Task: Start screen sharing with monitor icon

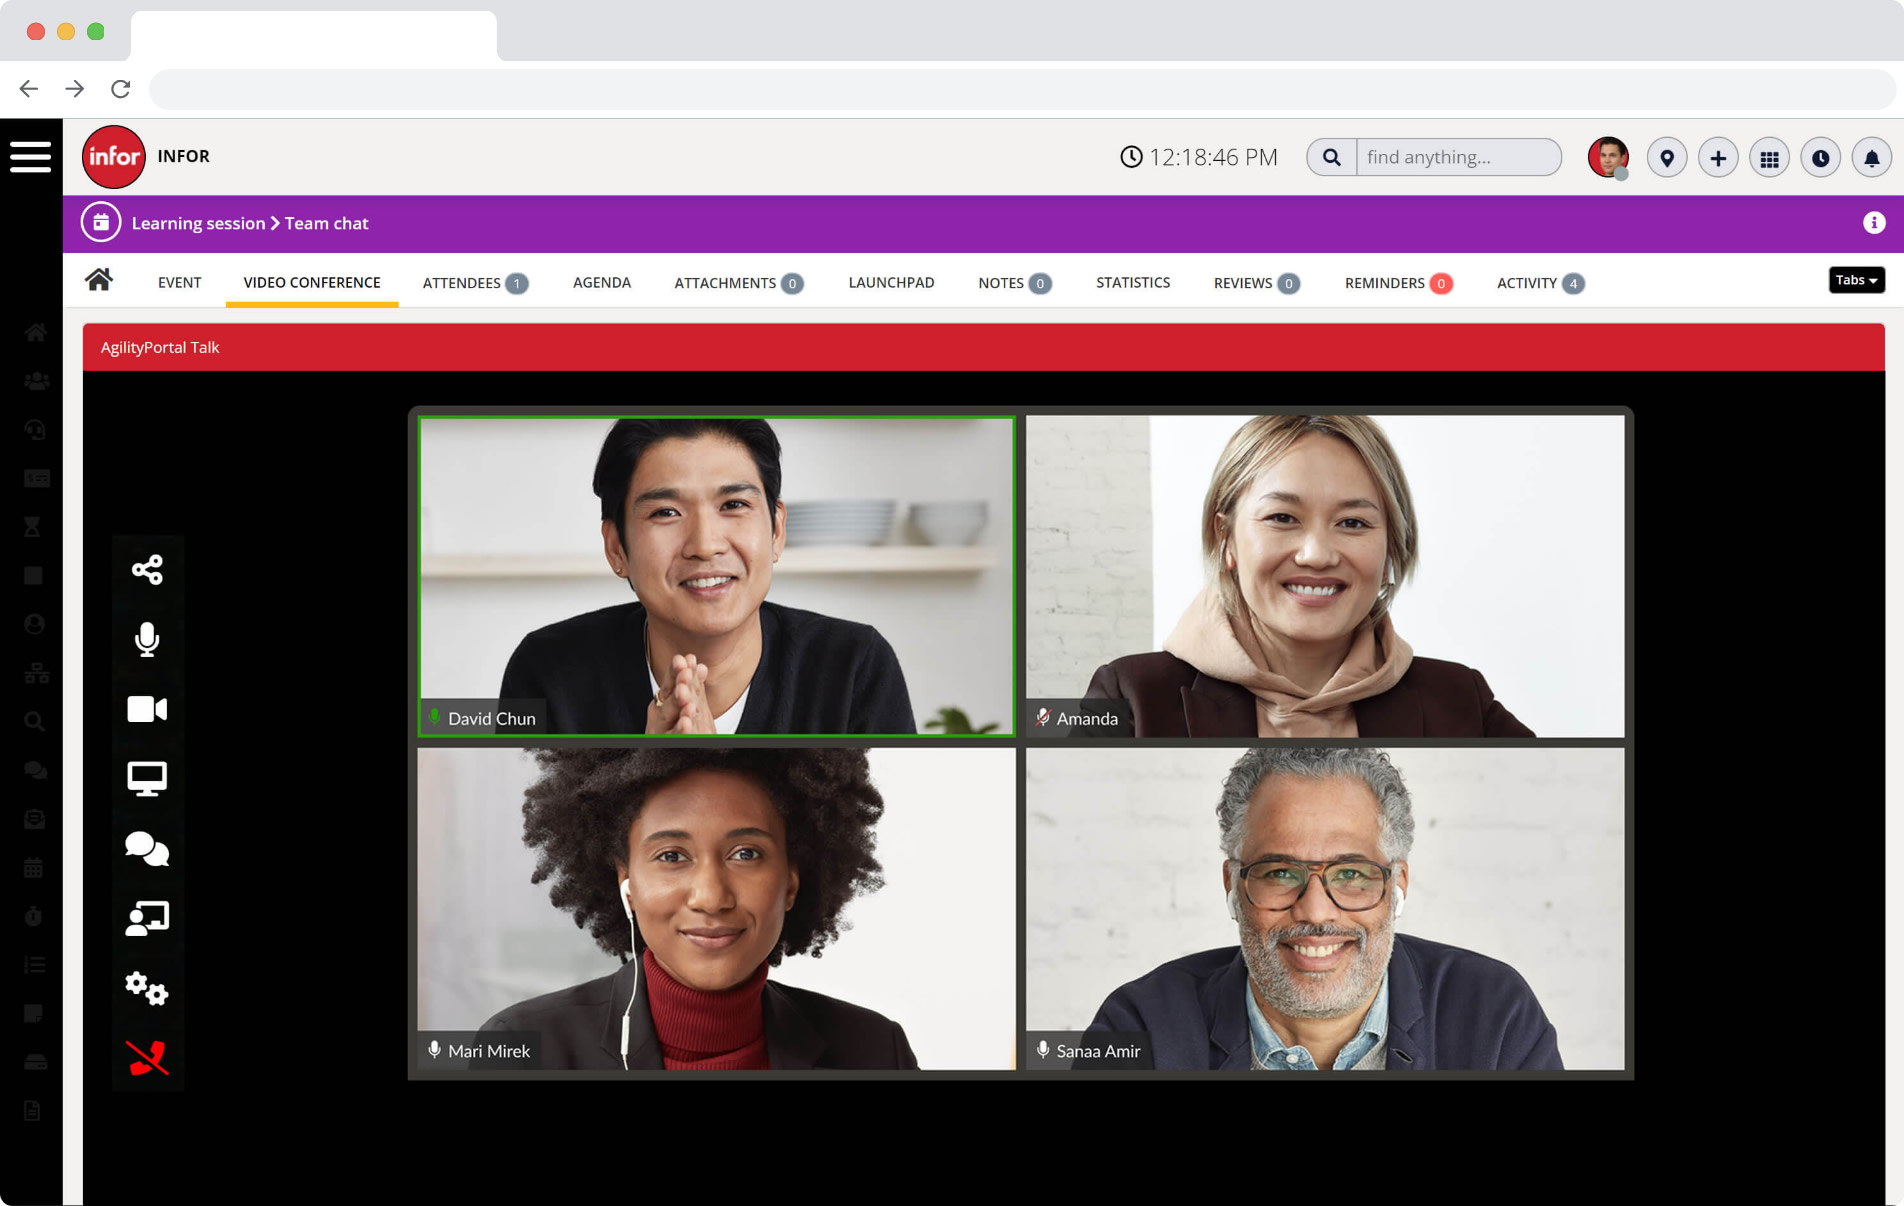Action: (147, 778)
